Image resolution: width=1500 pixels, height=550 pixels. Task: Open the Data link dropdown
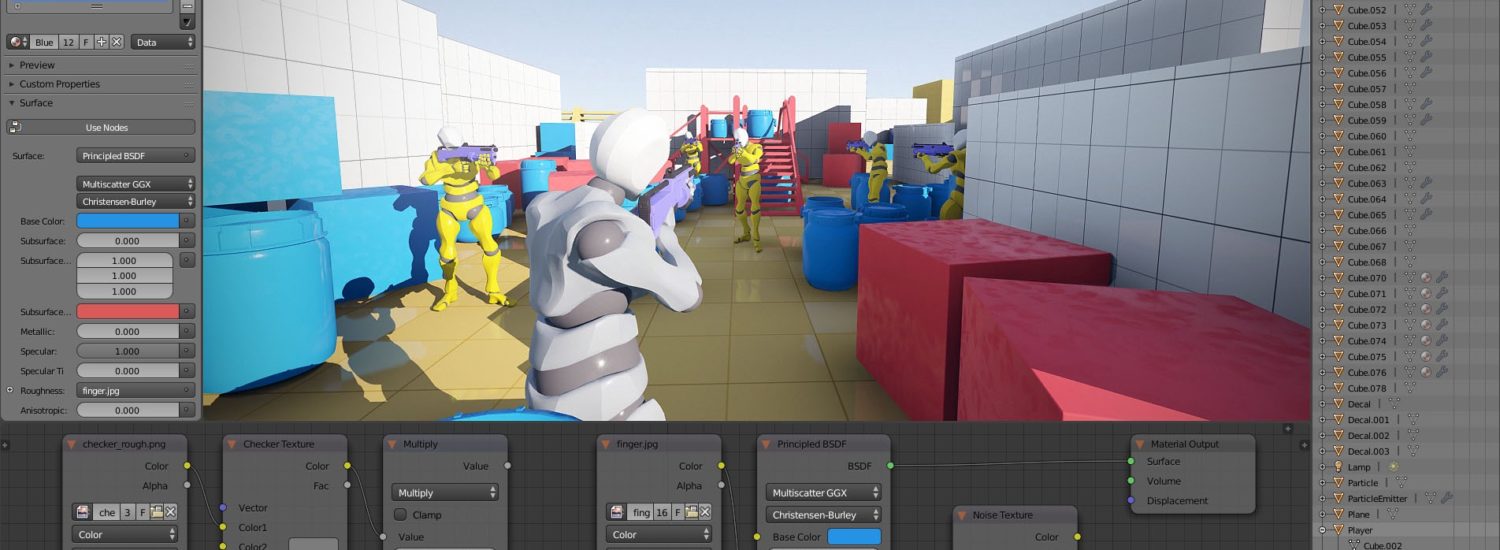point(163,42)
